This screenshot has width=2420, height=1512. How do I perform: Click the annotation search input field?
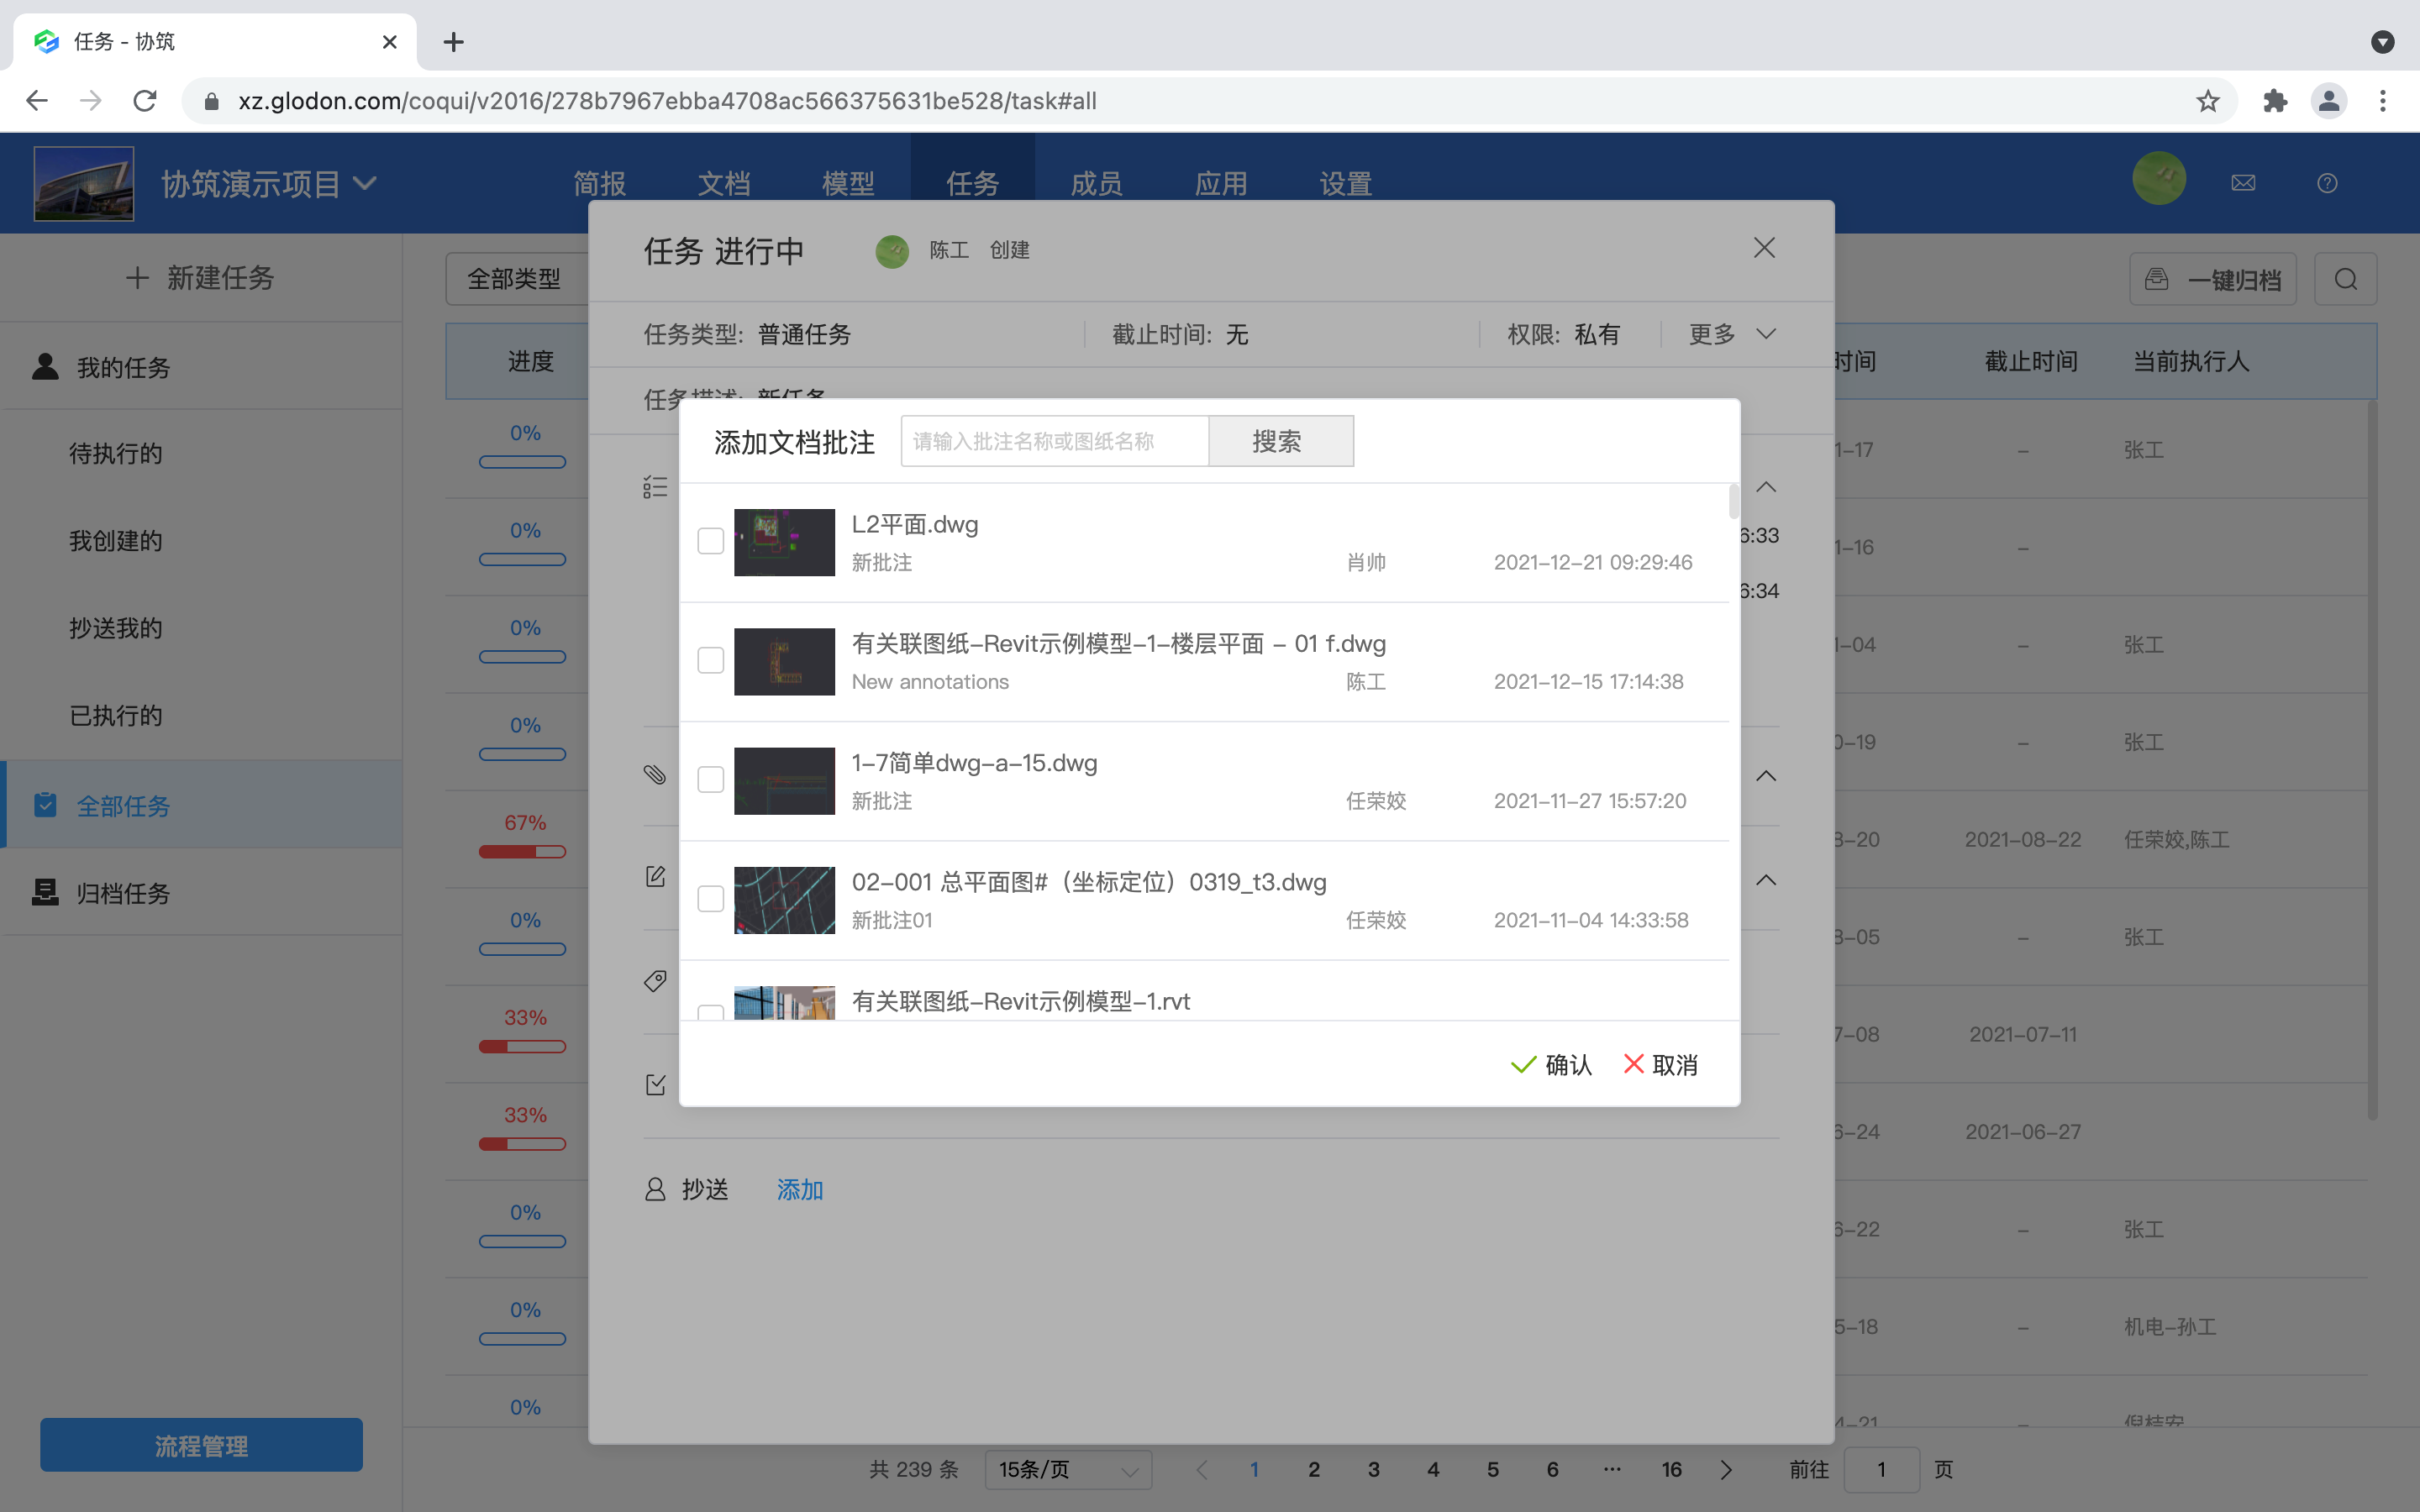click(1053, 440)
